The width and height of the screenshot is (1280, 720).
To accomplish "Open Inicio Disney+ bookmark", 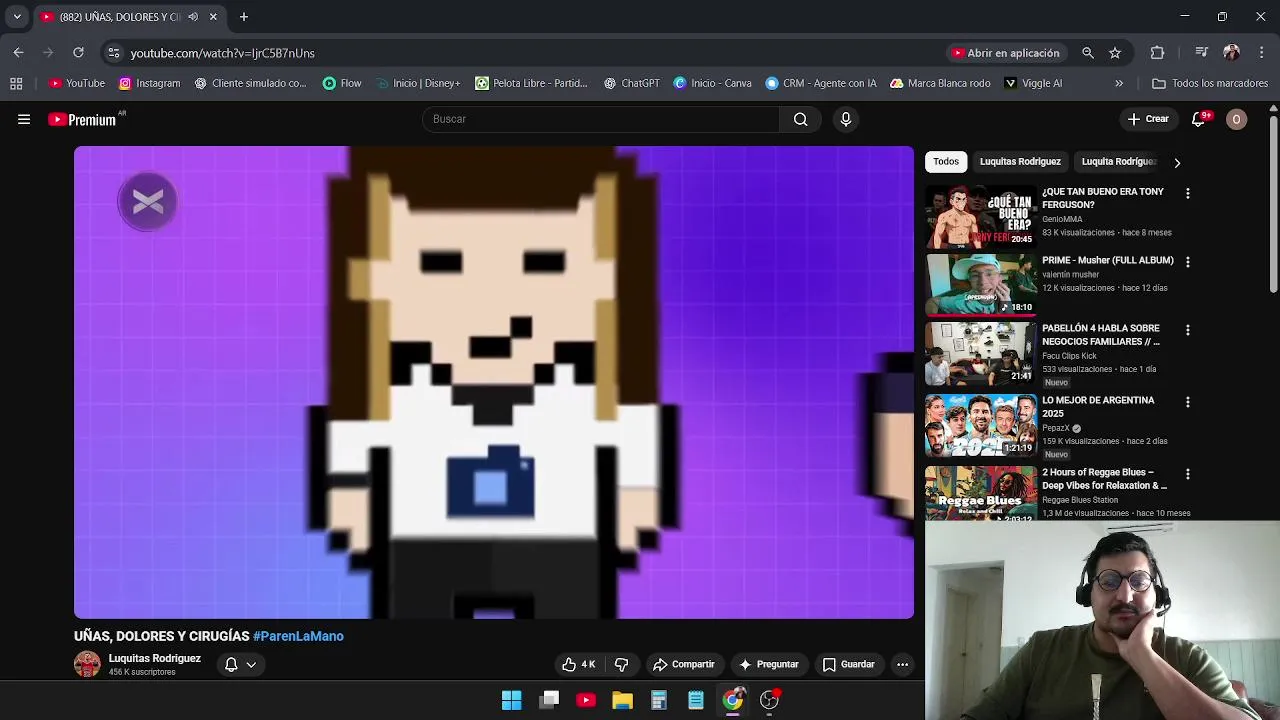I will pos(417,83).
